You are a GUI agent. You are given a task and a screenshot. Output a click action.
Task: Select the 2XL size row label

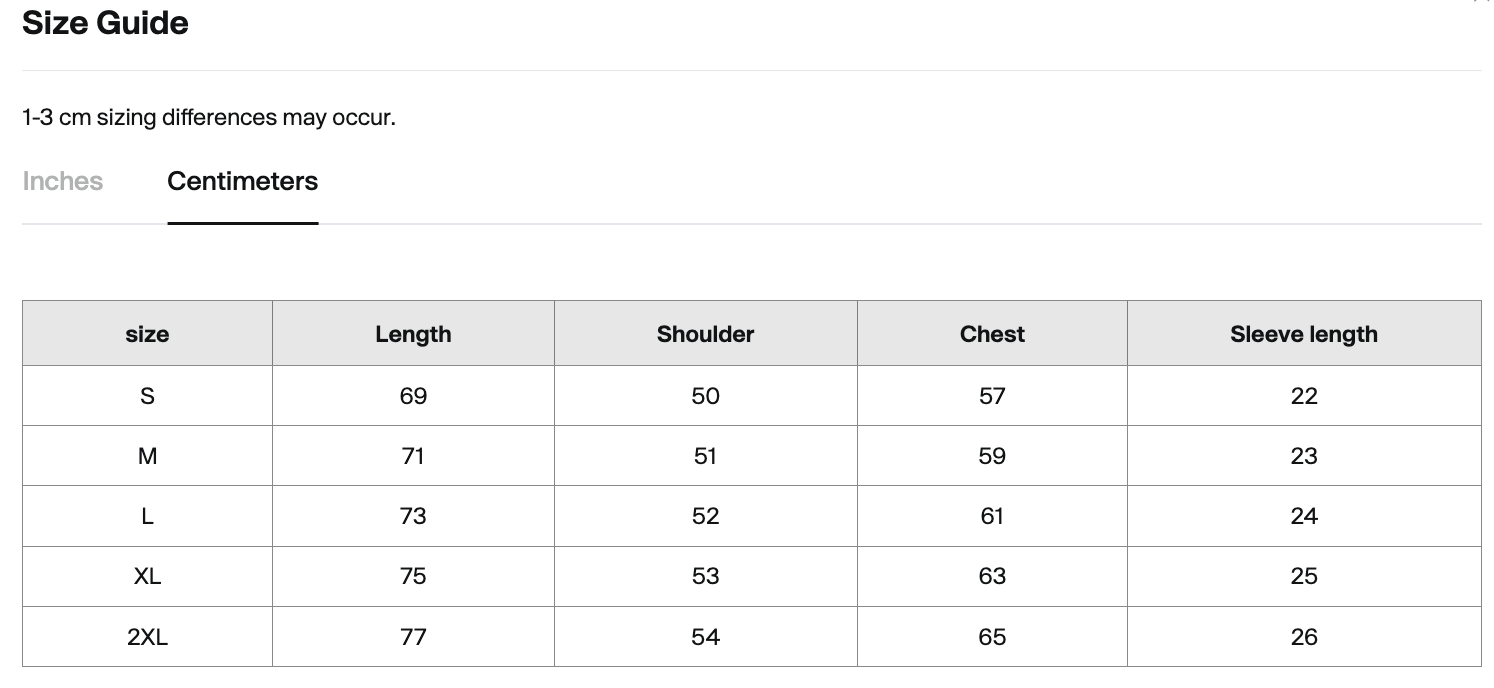[147, 637]
